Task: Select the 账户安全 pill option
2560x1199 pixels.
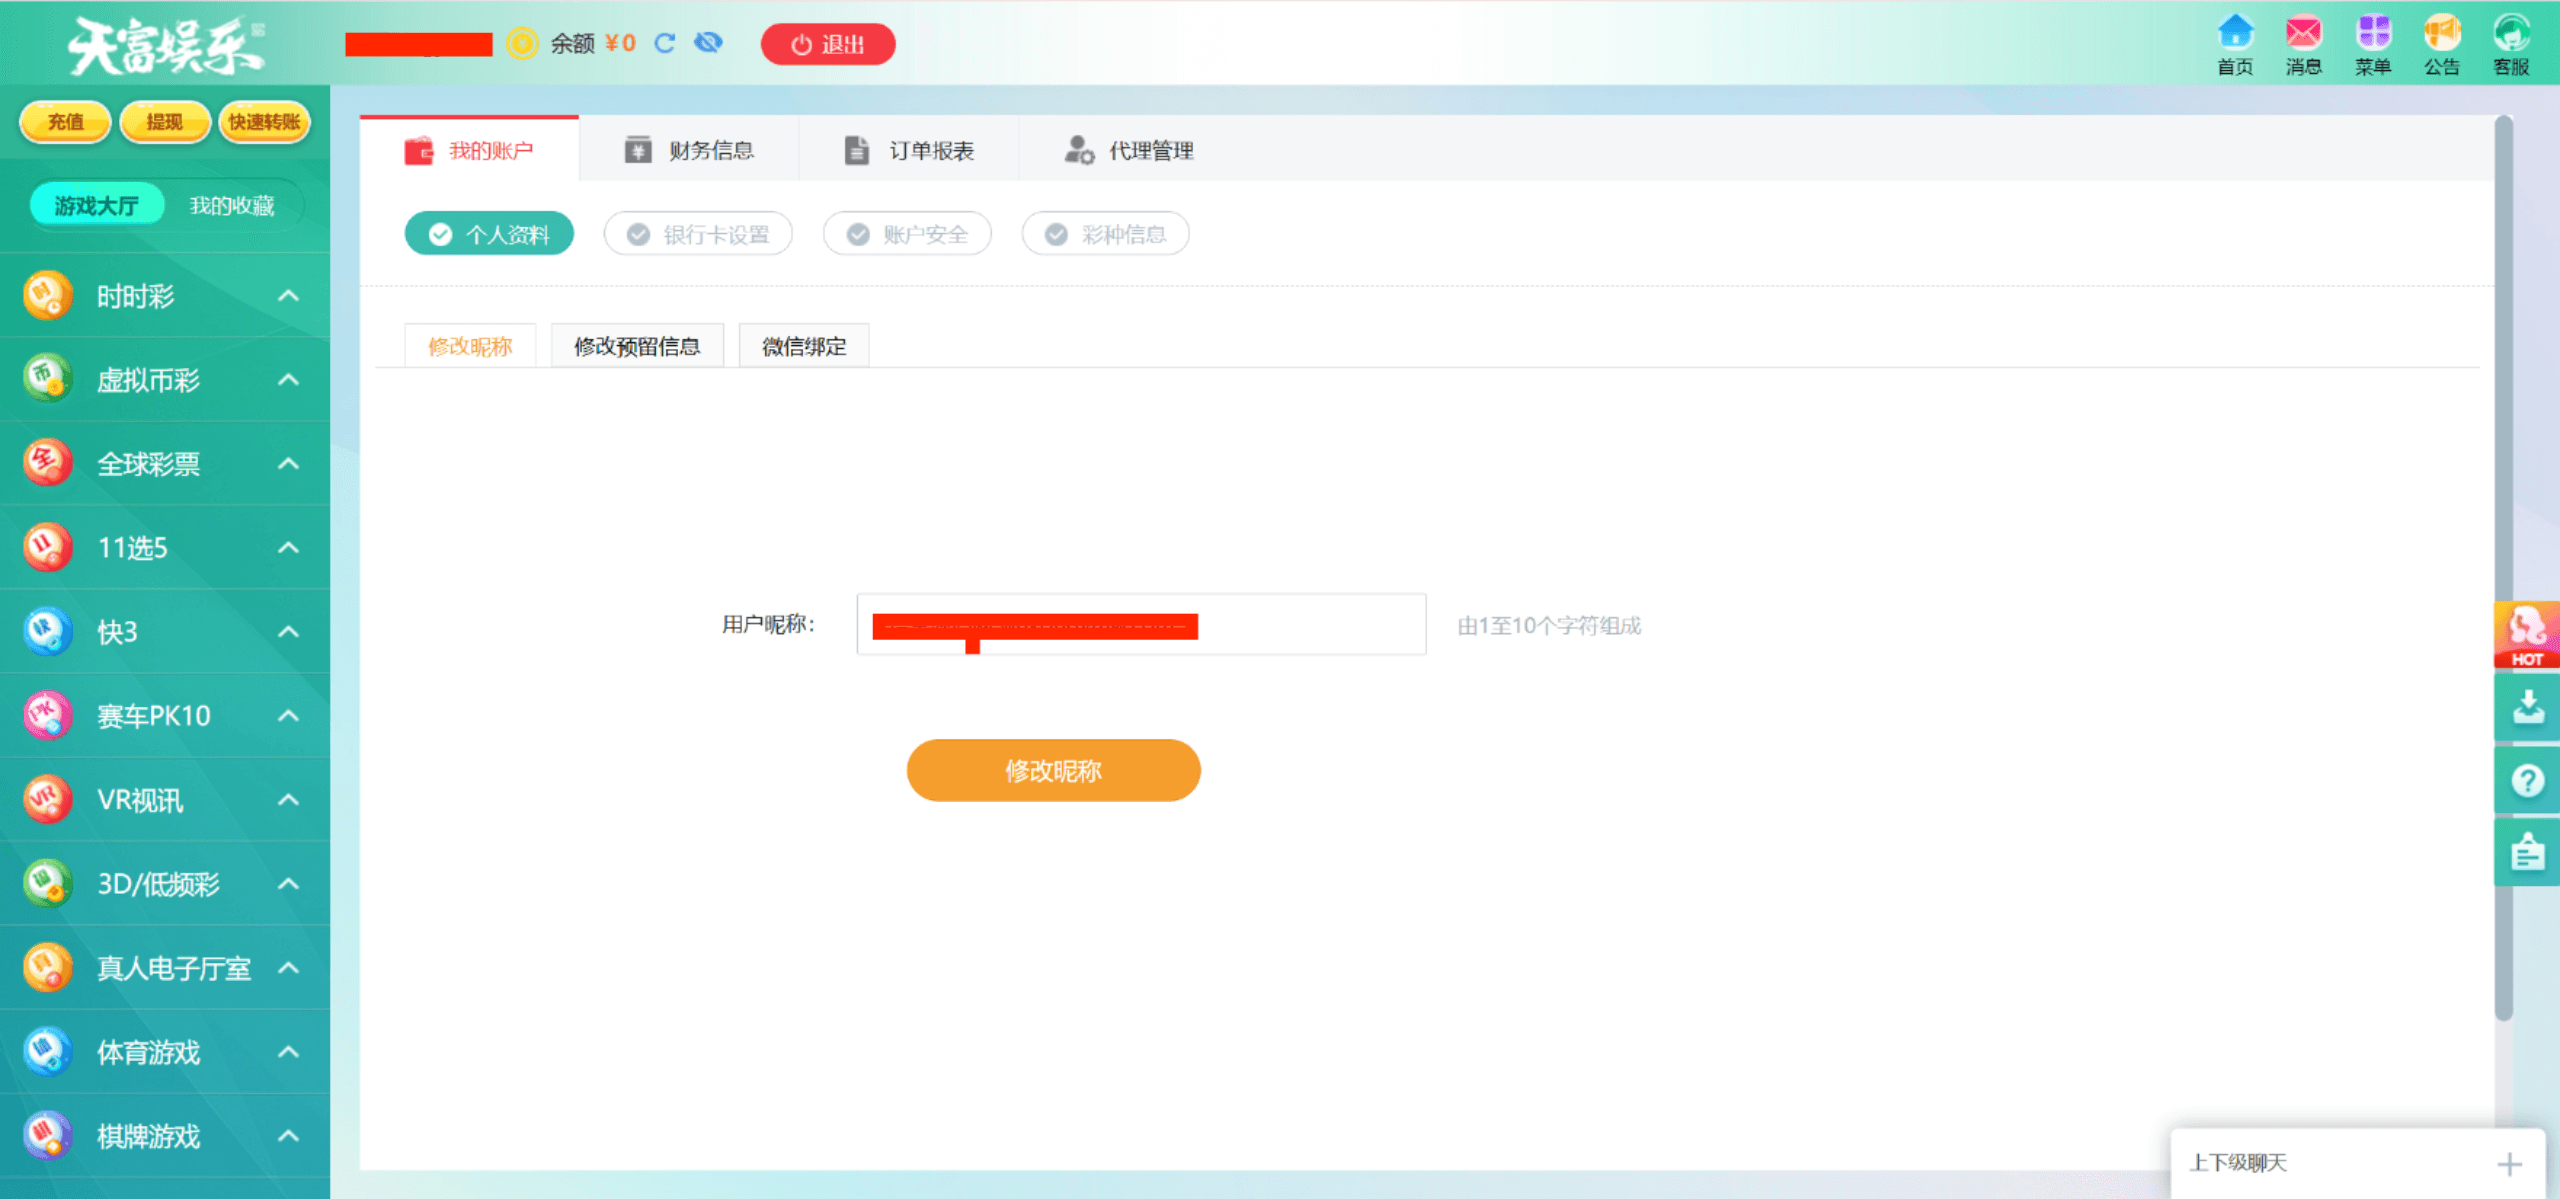Action: pos(907,234)
